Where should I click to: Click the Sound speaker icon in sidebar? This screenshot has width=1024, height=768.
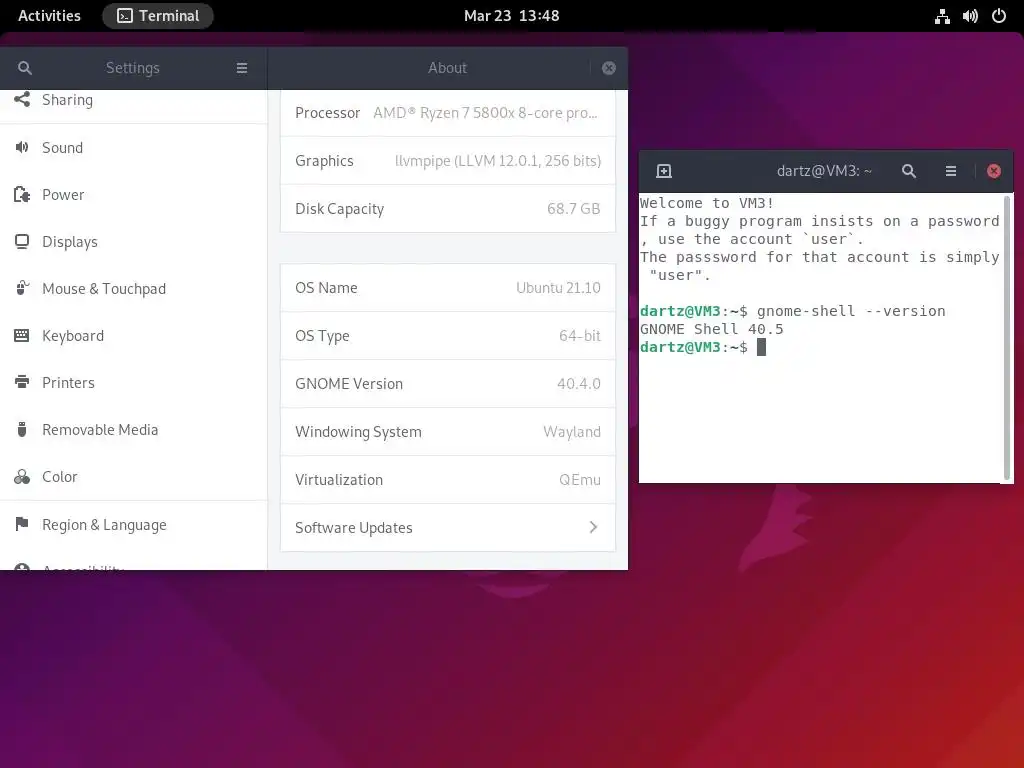pyautogui.click(x=22, y=147)
